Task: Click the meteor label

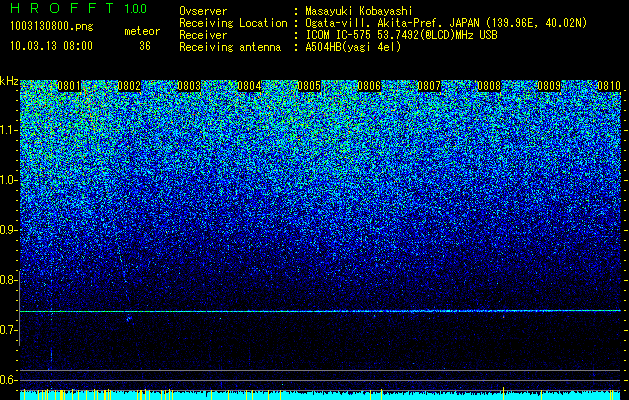Action: pyautogui.click(x=142, y=31)
